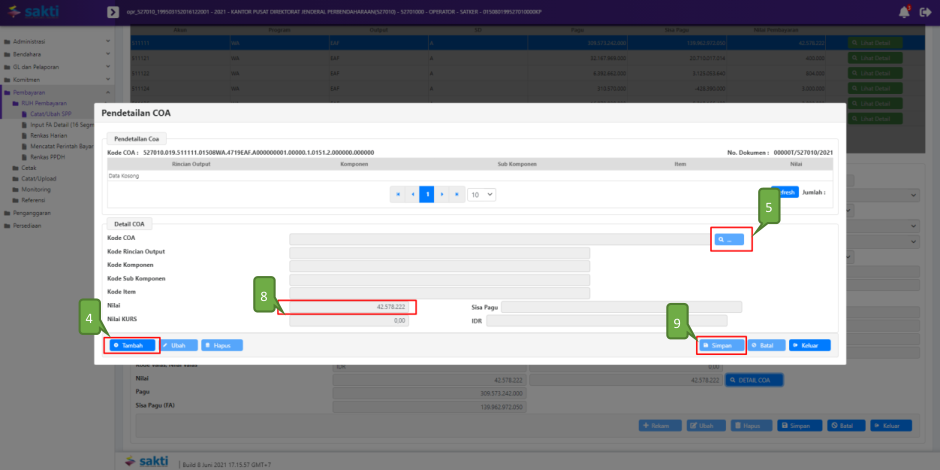Viewport: 940px width, 470px height.
Task: Open Renkas Harian menu item
Action: [x=48, y=135]
